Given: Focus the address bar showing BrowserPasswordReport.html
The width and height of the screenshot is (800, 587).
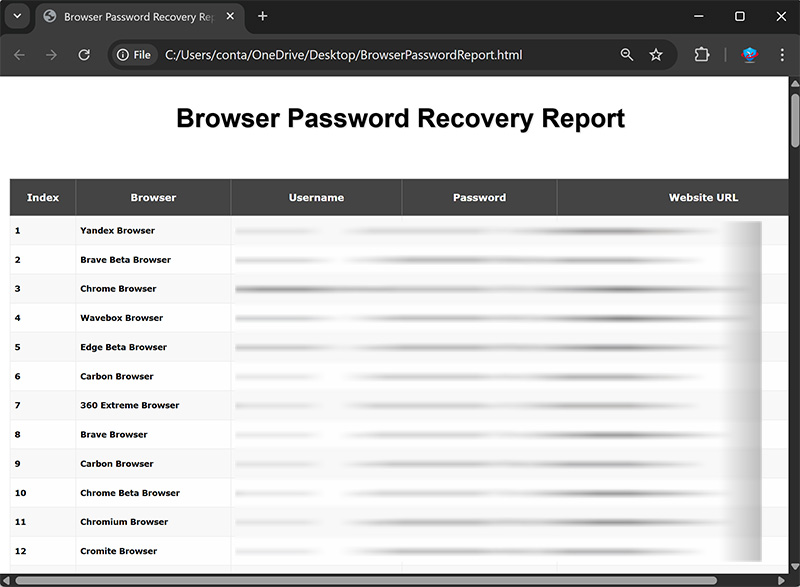Looking at the screenshot, I should (343, 55).
